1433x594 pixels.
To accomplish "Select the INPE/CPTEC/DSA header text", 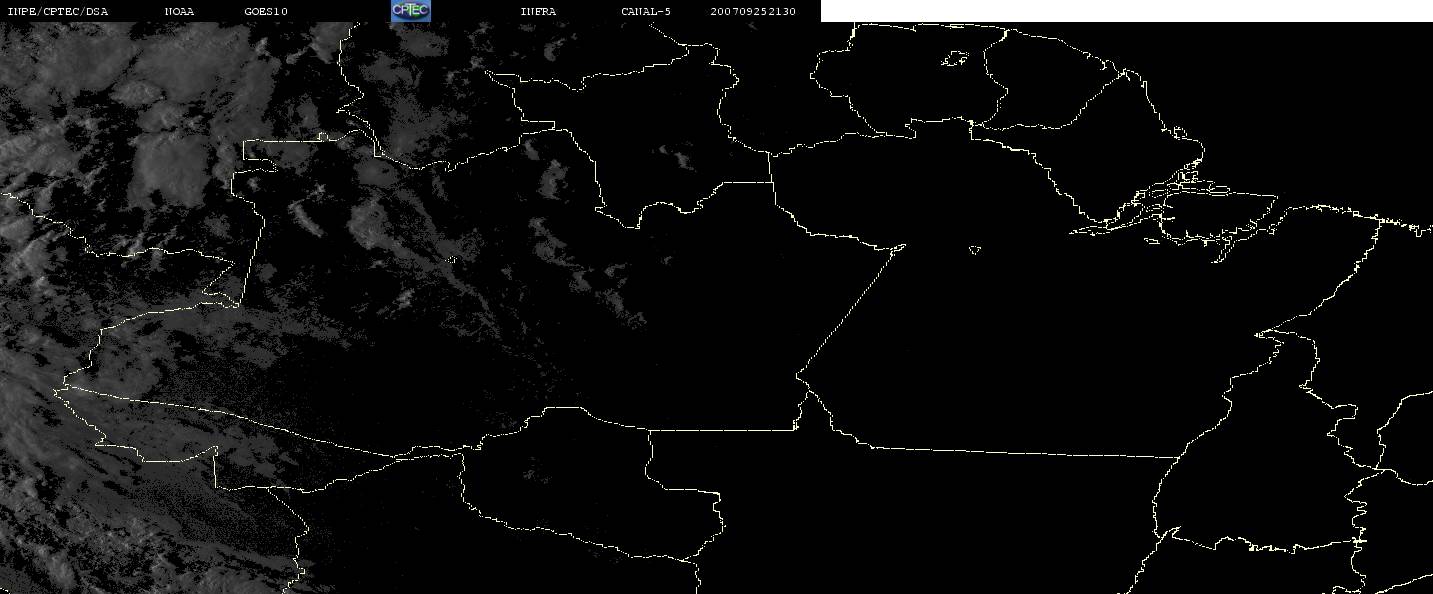I will 58,12.
